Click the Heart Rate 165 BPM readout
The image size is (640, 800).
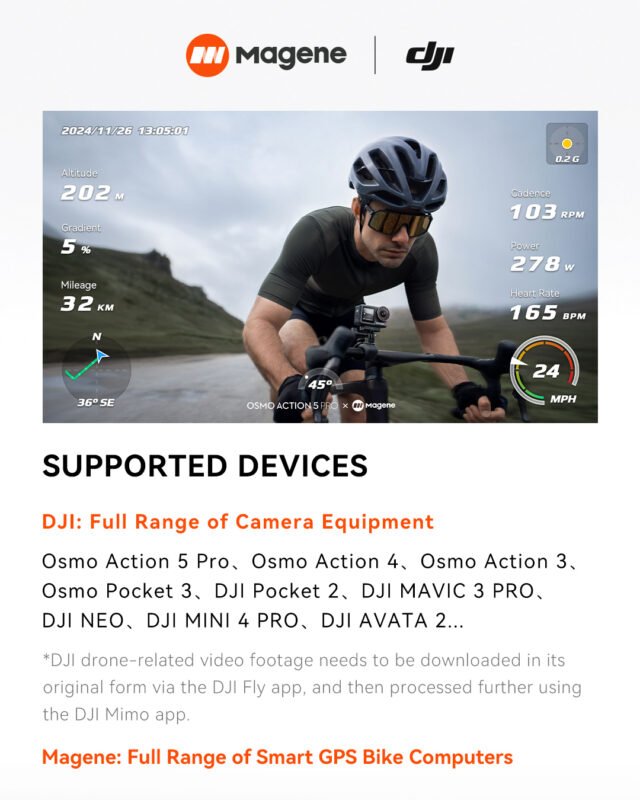coord(548,305)
